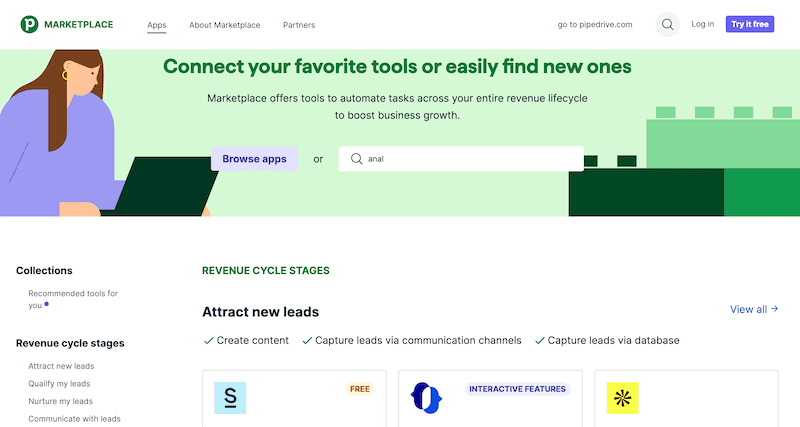Click into the app search input field
Viewport: 800px width, 427px height.
[470, 158]
